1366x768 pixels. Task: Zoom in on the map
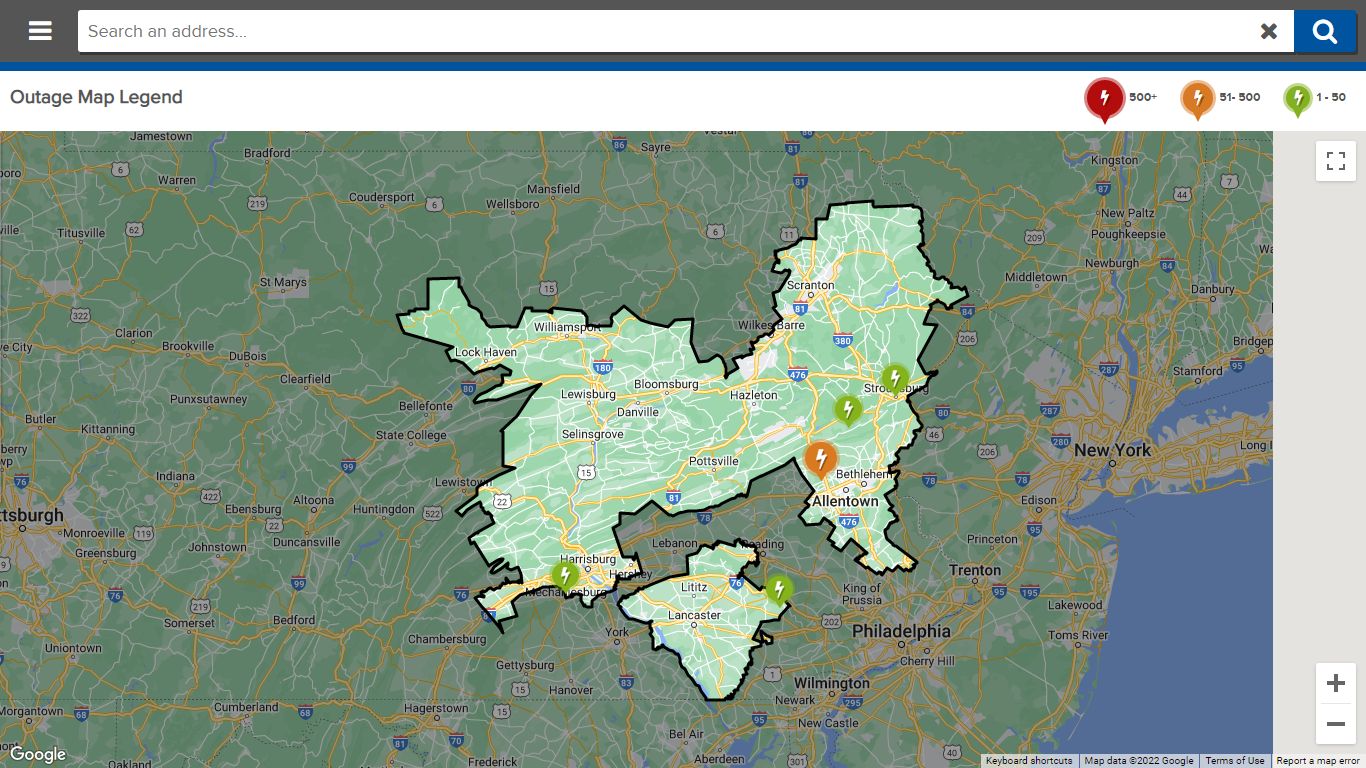(x=1336, y=684)
